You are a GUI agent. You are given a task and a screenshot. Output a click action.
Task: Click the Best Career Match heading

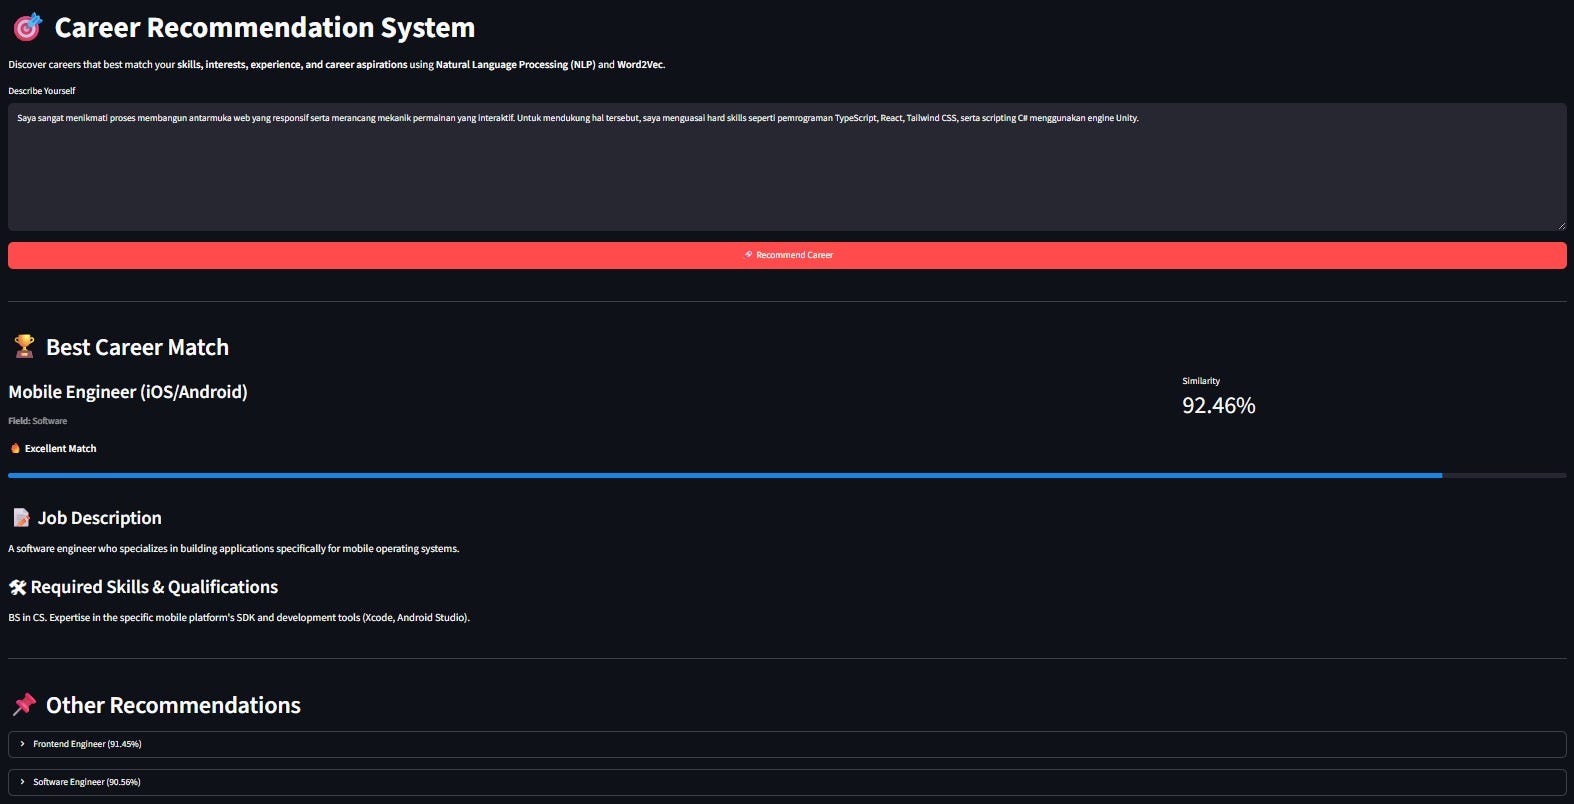138,347
